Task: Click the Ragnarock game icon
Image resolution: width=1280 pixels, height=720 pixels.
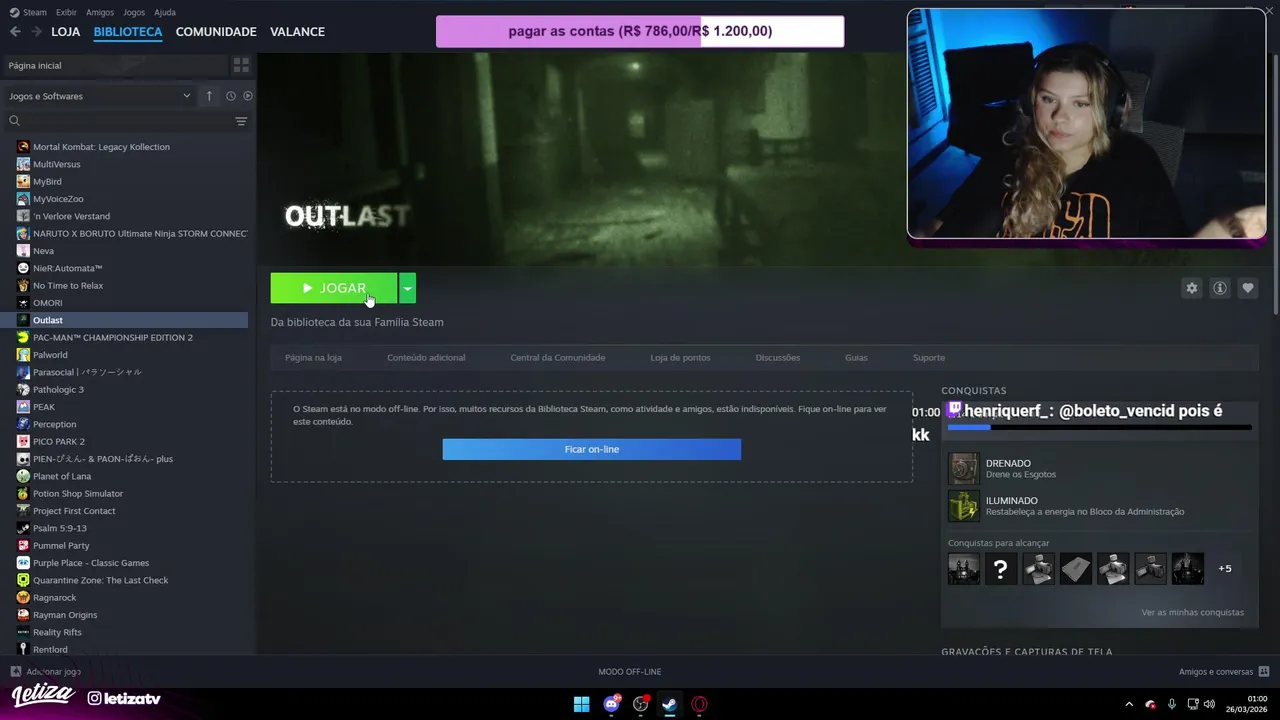Action: [23, 597]
